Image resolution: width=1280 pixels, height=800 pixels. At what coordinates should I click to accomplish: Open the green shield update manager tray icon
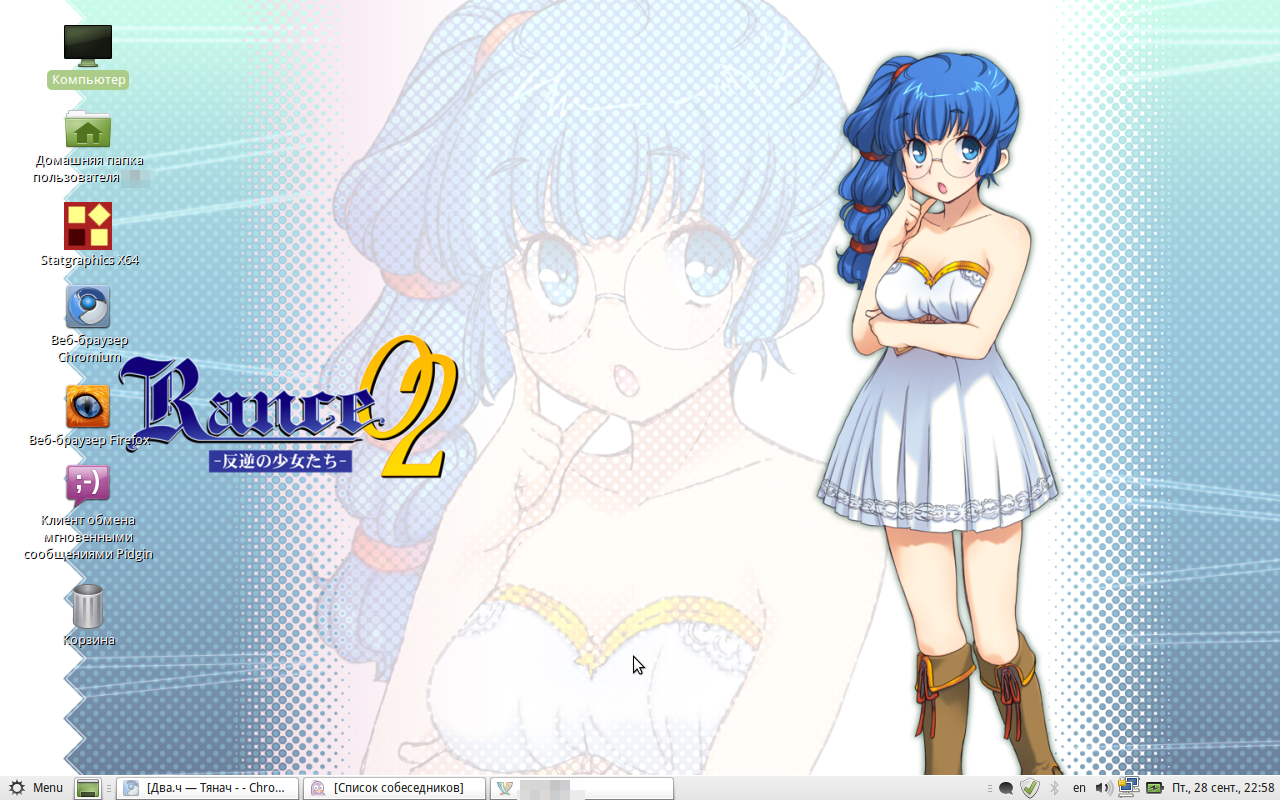pos(1030,788)
